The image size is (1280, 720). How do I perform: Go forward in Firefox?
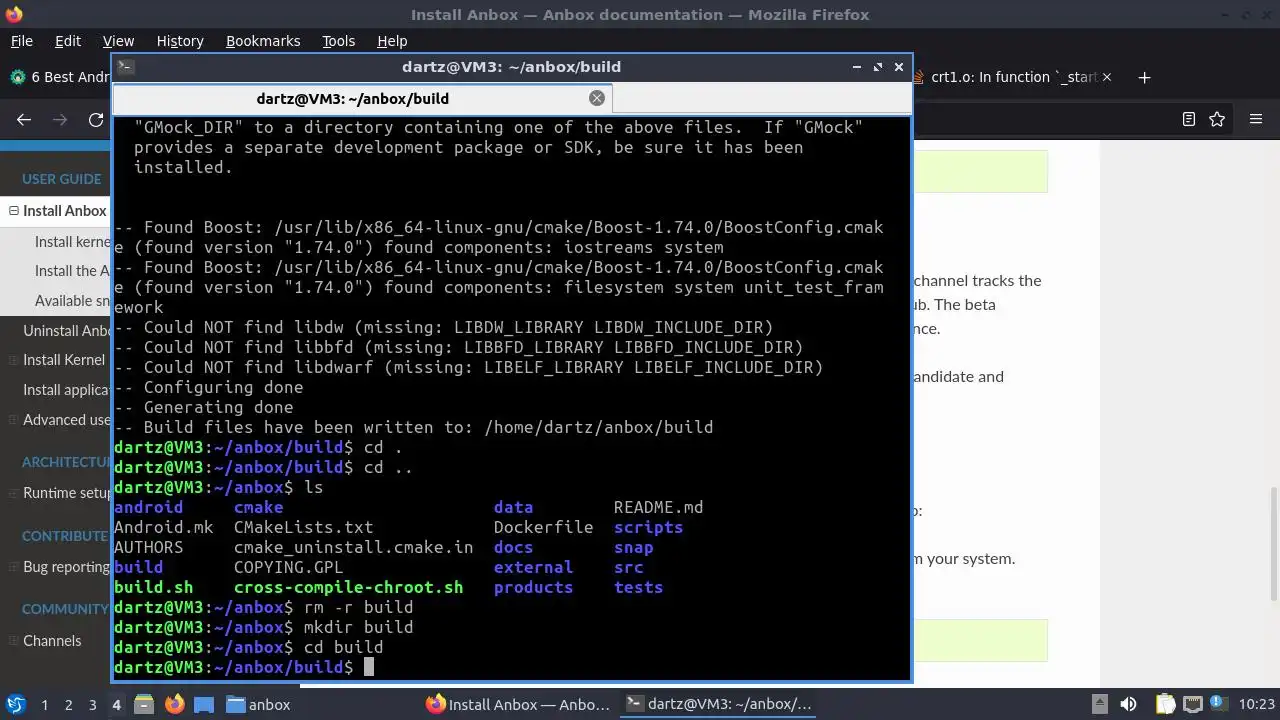point(60,119)
